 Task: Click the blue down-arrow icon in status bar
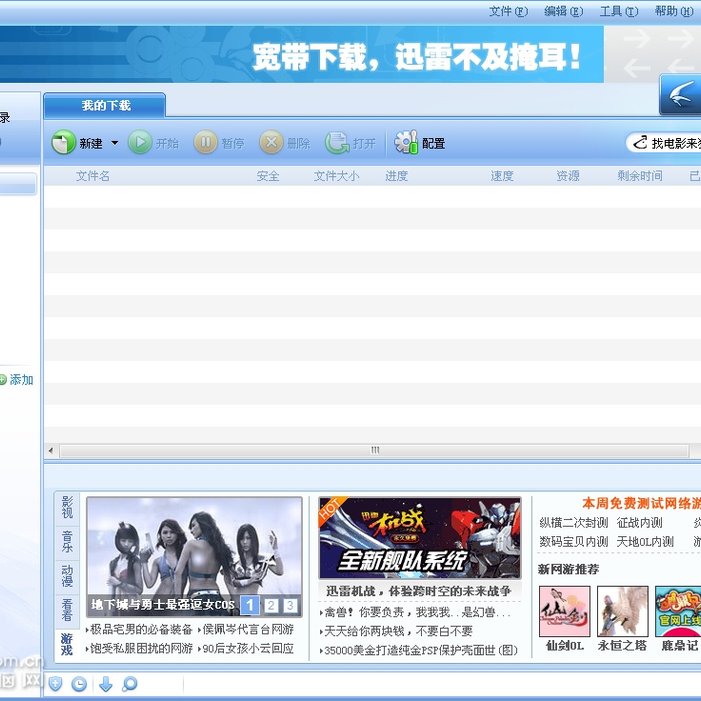tap(106, 684)
